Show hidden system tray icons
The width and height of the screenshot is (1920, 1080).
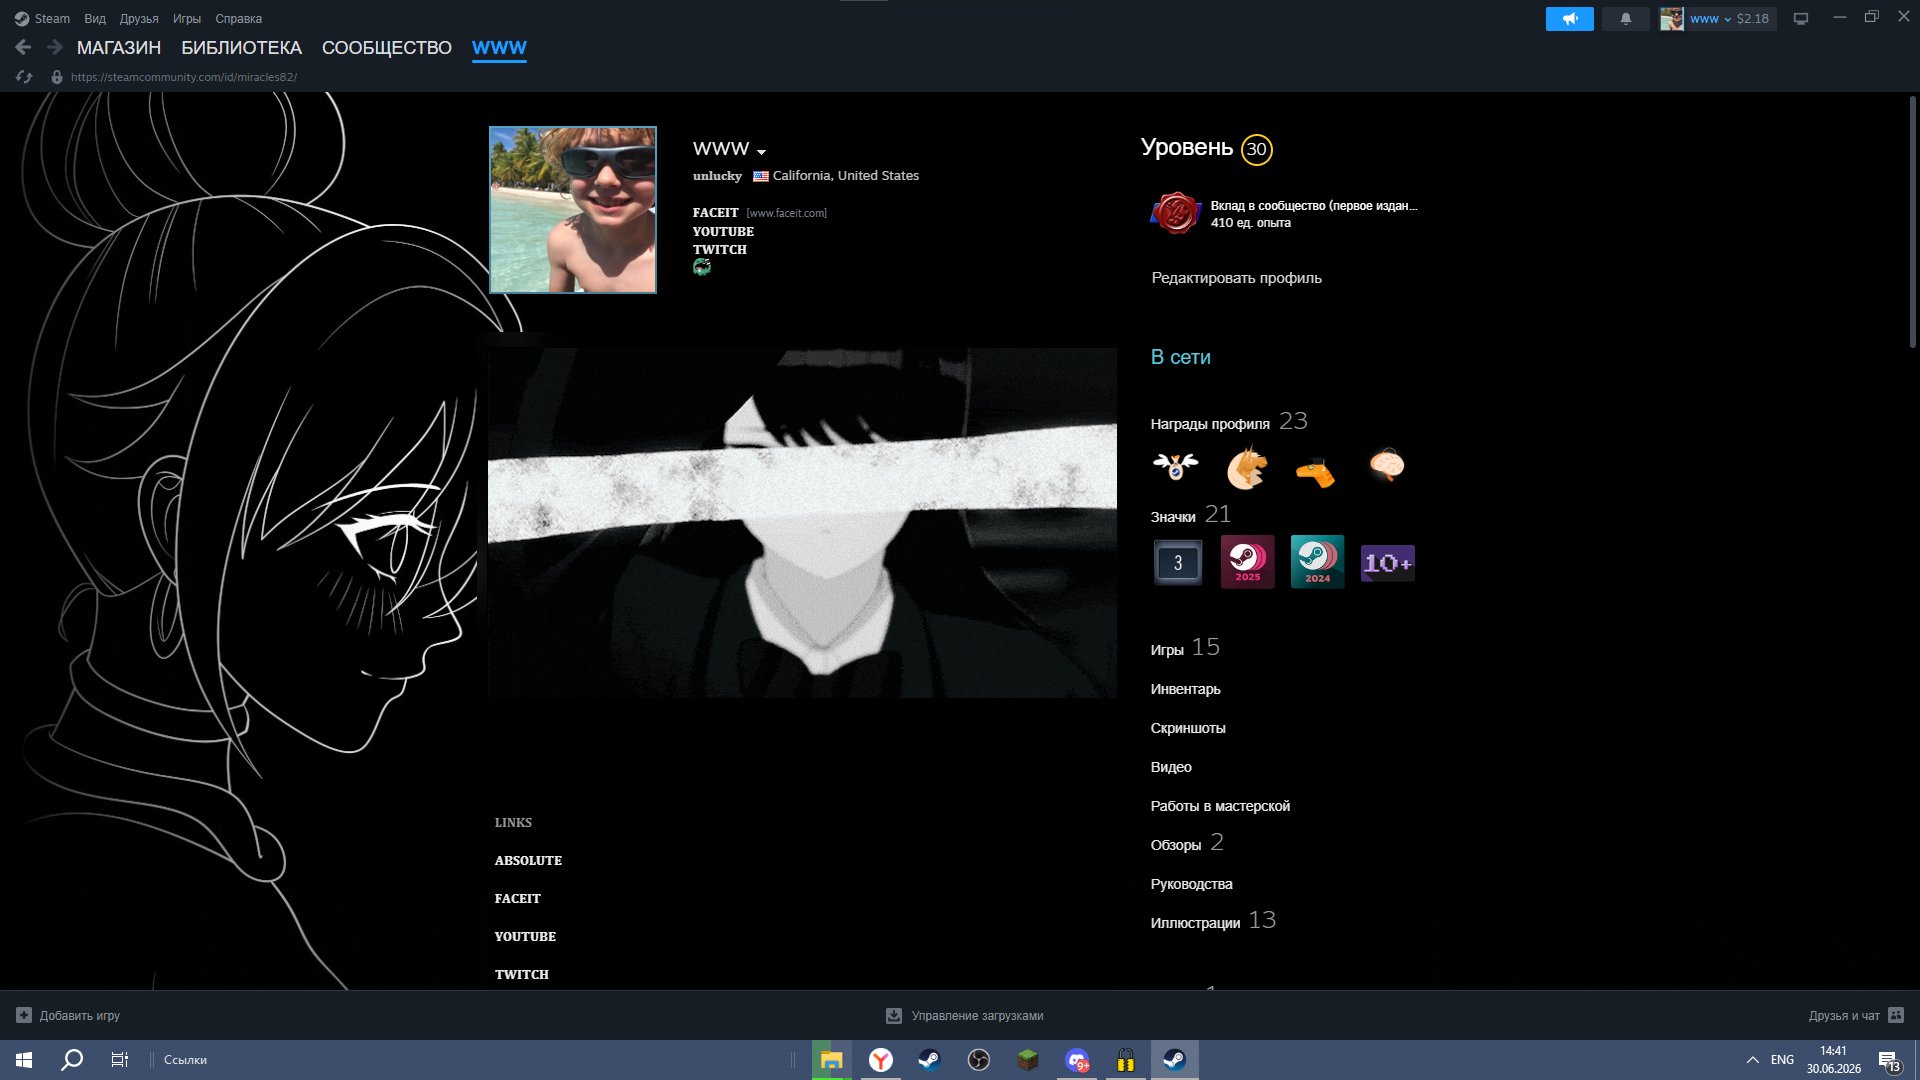pyautogui.click(x=1752, y=1060)
